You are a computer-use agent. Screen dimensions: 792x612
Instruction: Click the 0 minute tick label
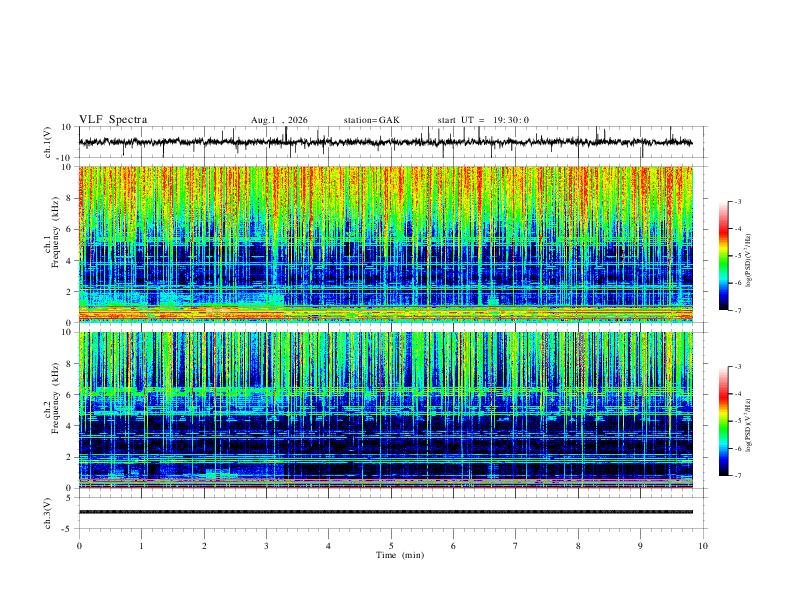click(79, 546)
